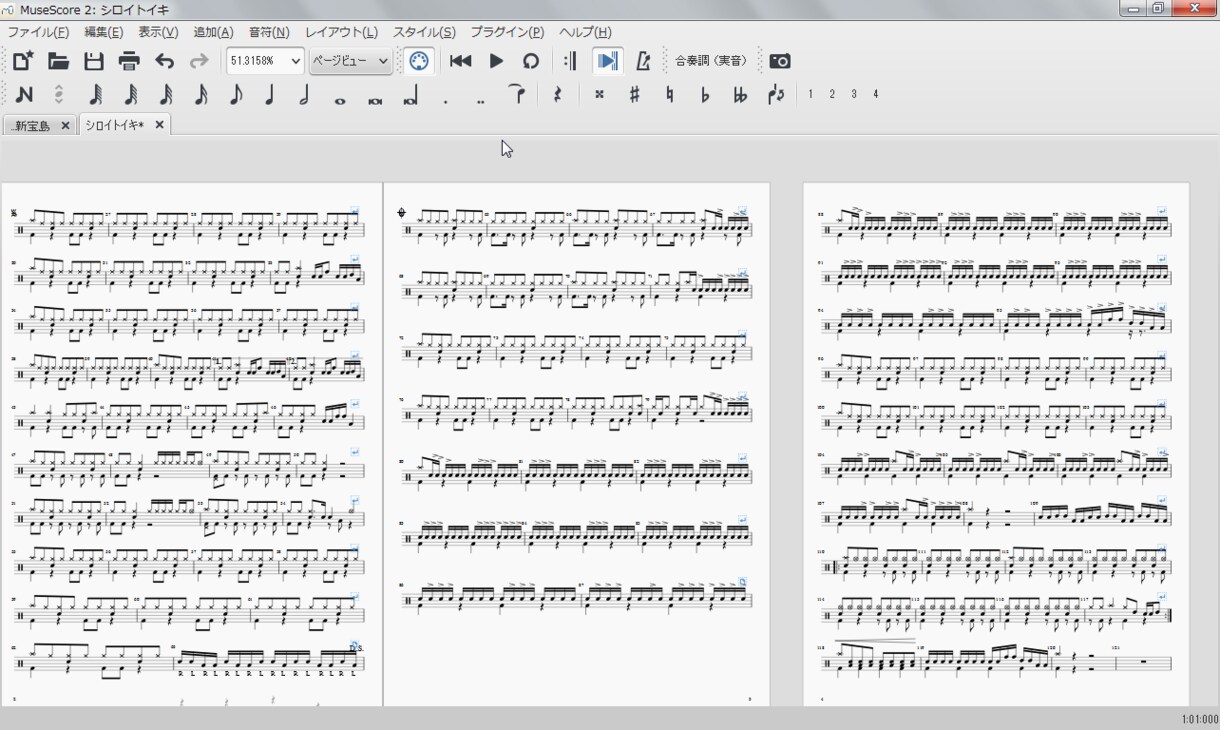Click the redo arrow icon
The image size is (1220, 730).
point(199,61)
